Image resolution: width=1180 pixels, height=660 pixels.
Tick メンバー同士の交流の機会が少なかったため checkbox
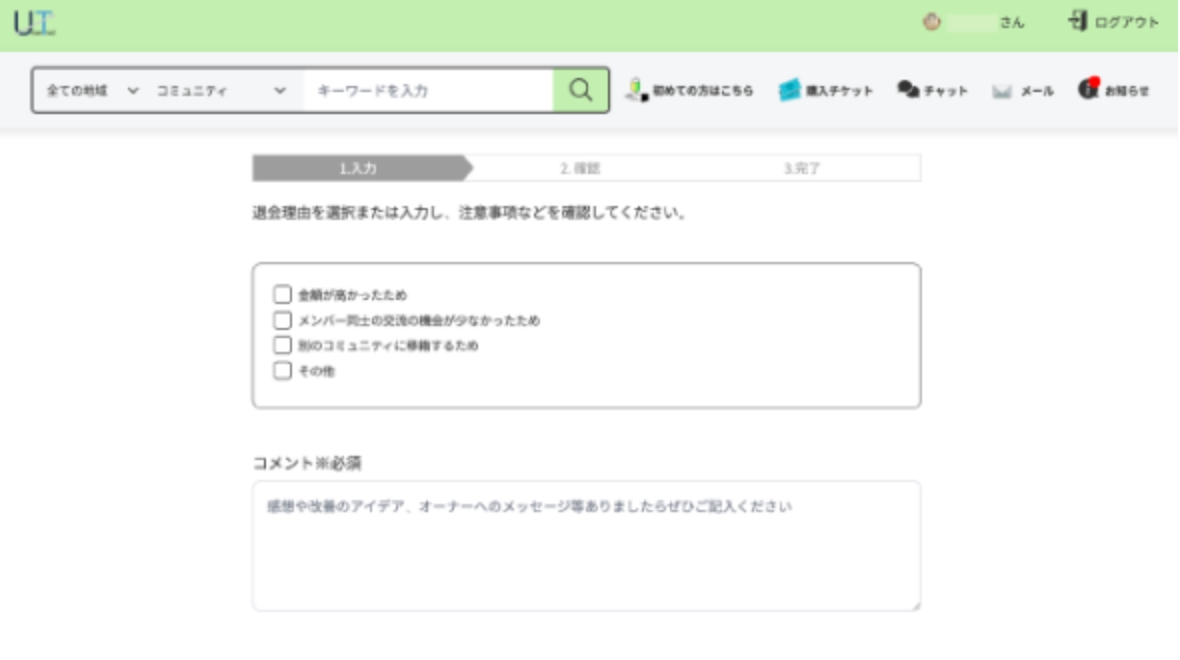[283, 320]
